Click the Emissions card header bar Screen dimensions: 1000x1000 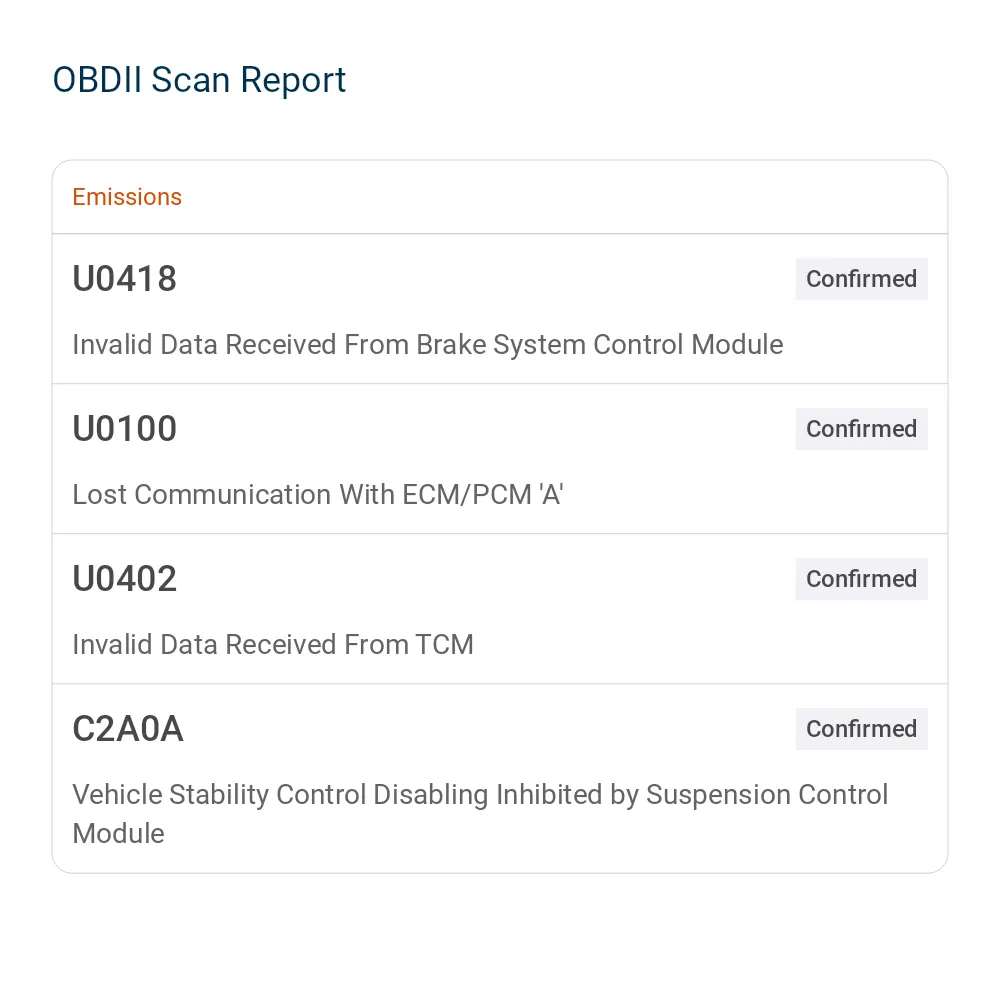coord(500,197)
